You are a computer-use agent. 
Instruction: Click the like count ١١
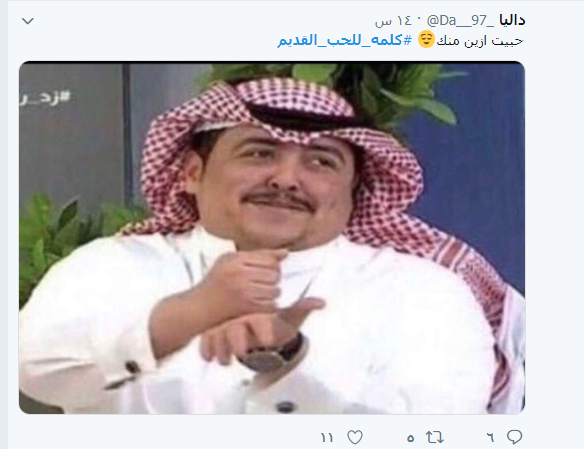point(327,438)
